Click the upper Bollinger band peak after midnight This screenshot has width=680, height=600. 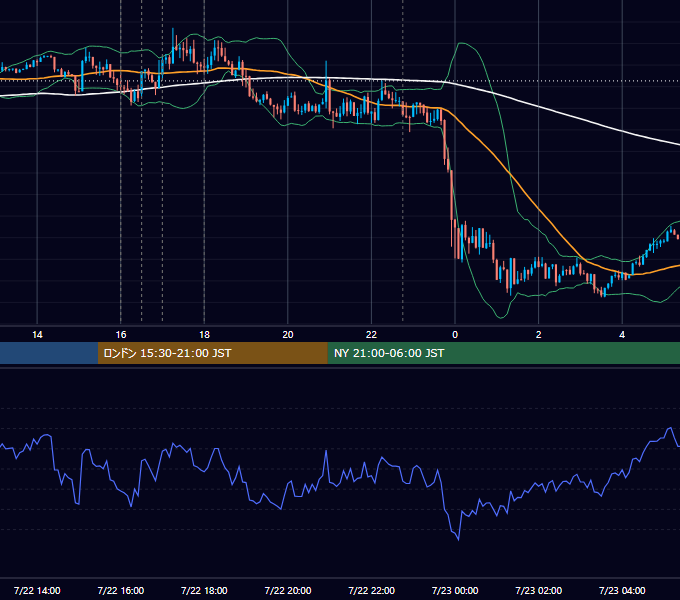[x=461, y=43]
